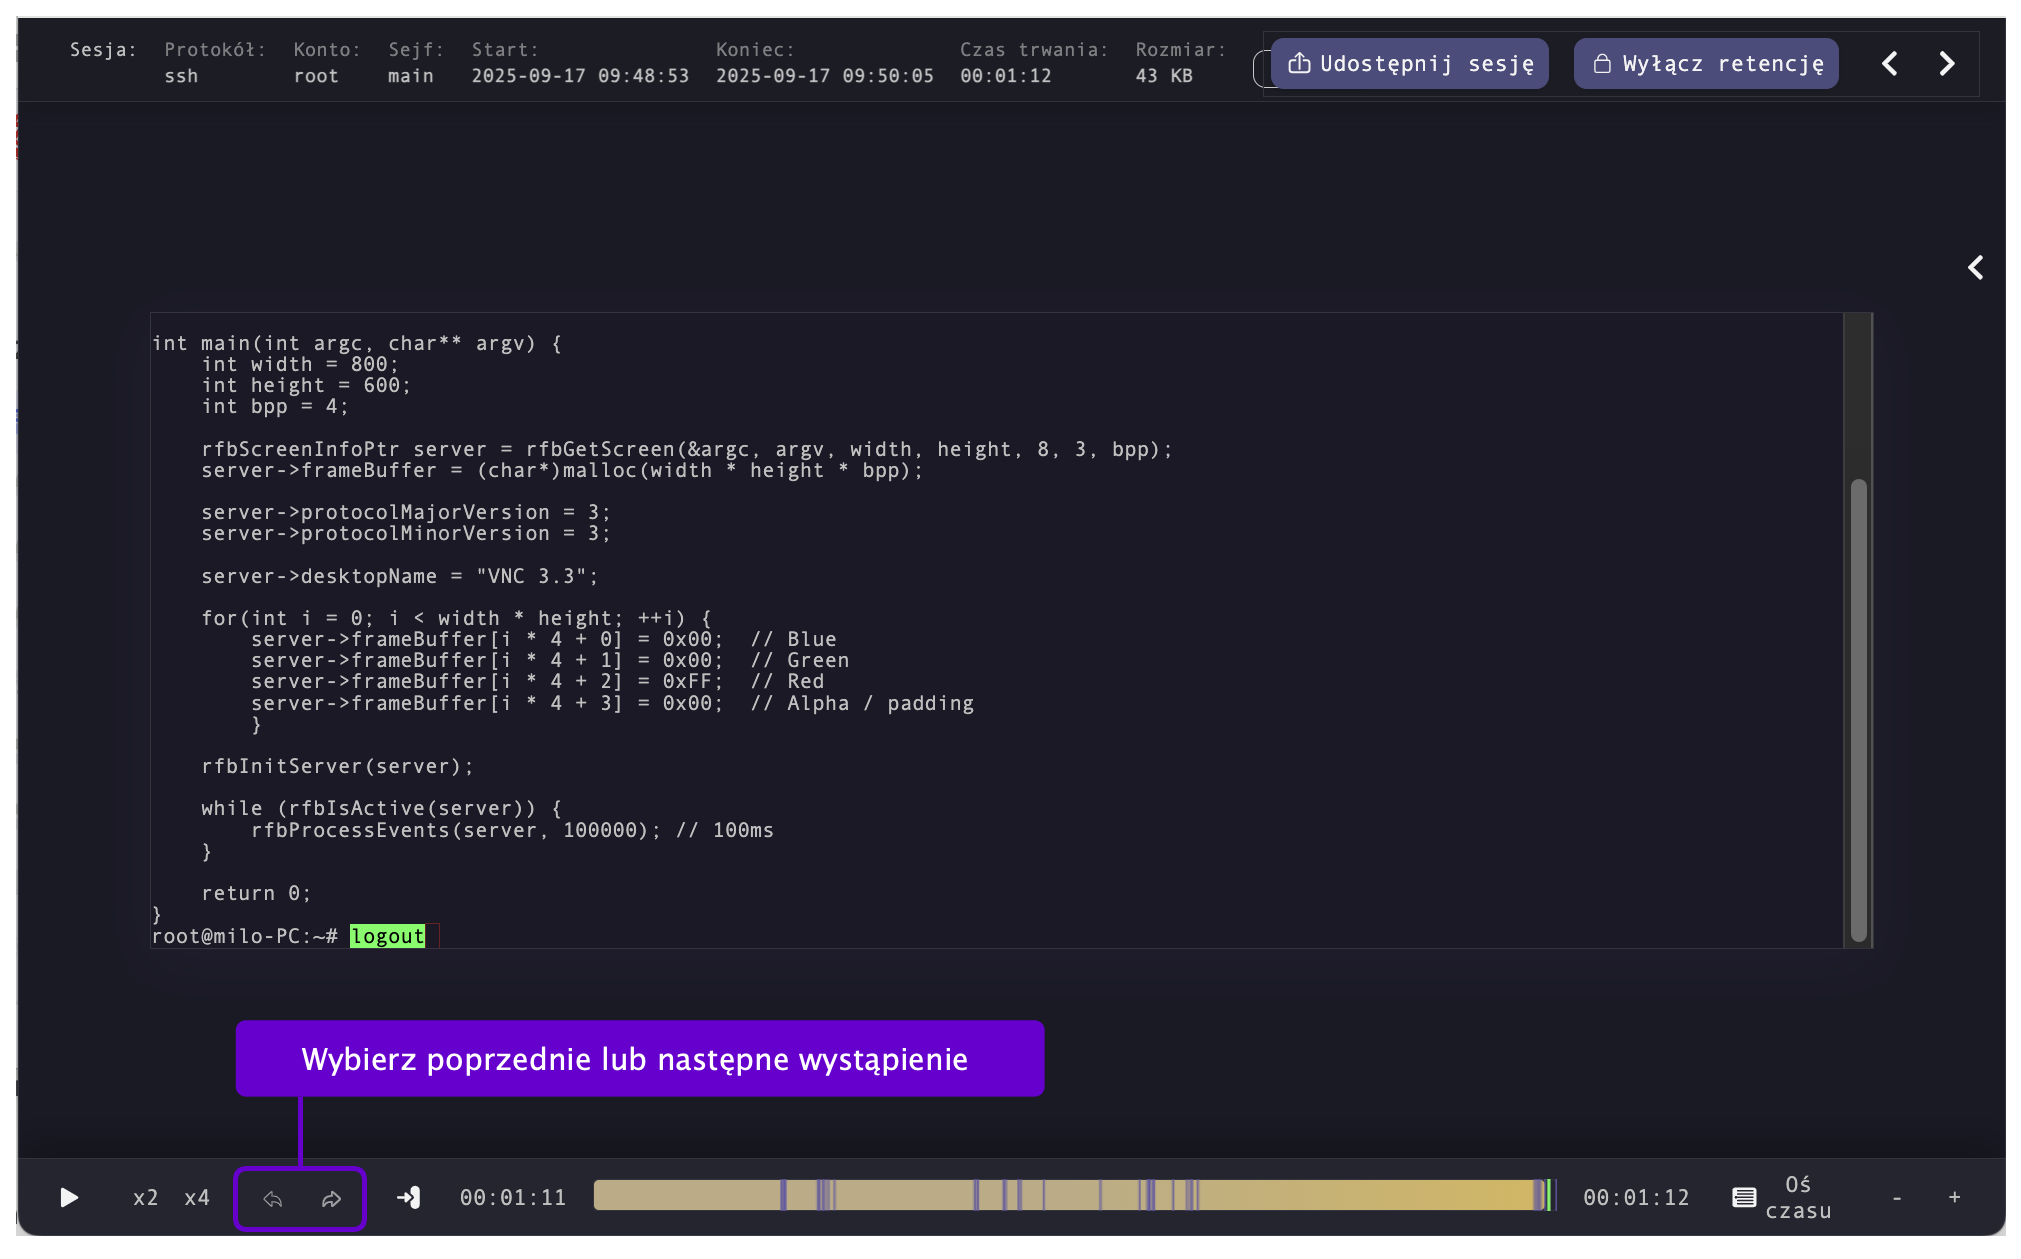Go to previous session chevron

tap(1889, 64)
